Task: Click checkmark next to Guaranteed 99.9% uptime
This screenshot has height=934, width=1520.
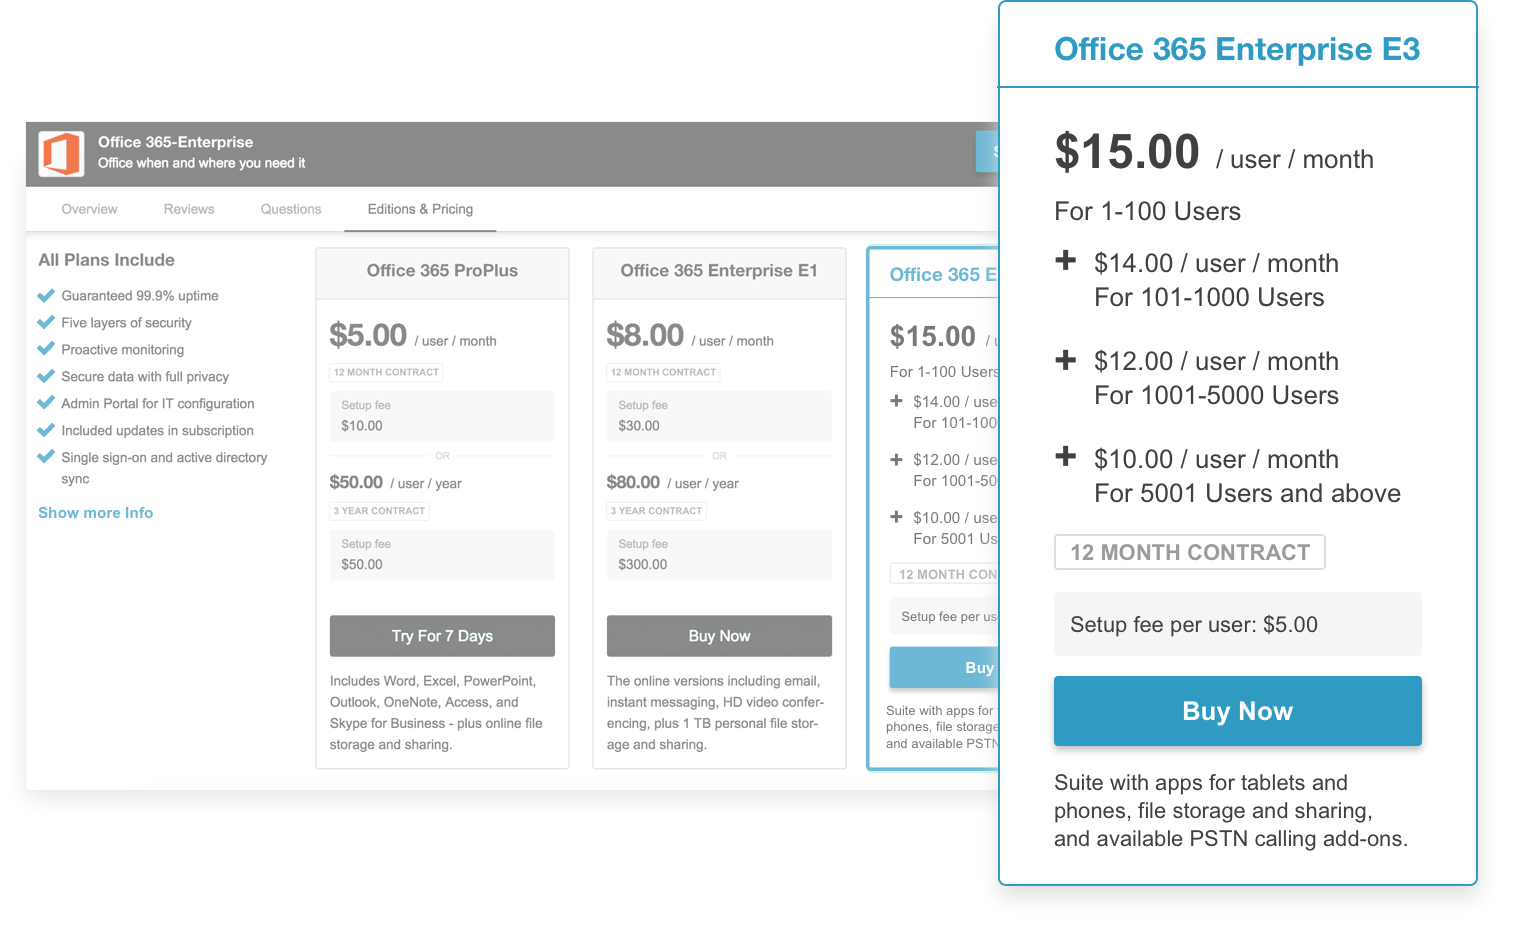Action: point(46,295)
